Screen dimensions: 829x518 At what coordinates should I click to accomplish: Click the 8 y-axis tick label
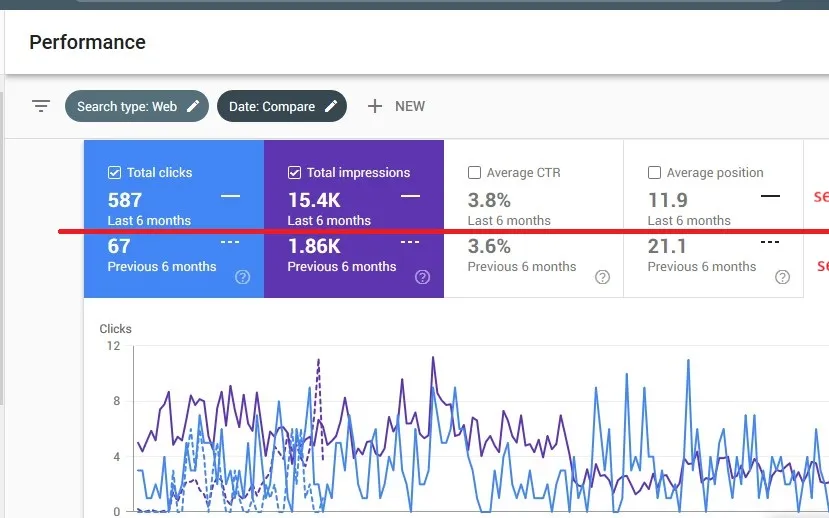[116, 401]
